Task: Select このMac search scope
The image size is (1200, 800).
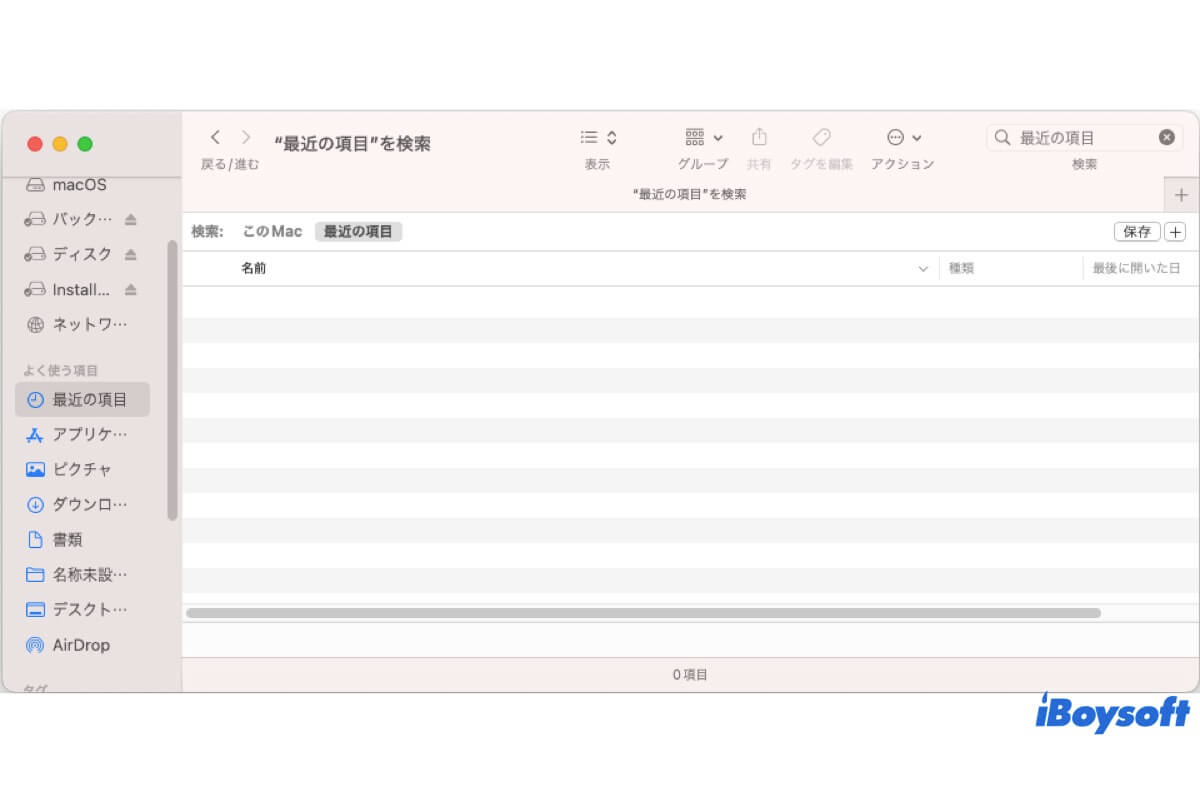Action: (x=272, y=231)
